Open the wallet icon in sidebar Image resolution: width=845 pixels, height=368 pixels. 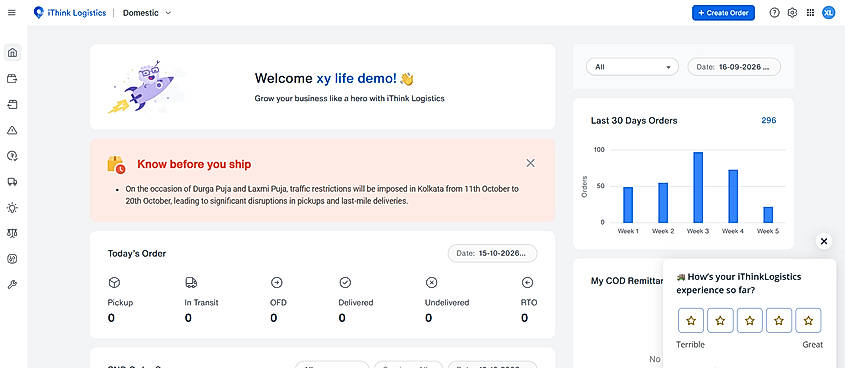12,79
